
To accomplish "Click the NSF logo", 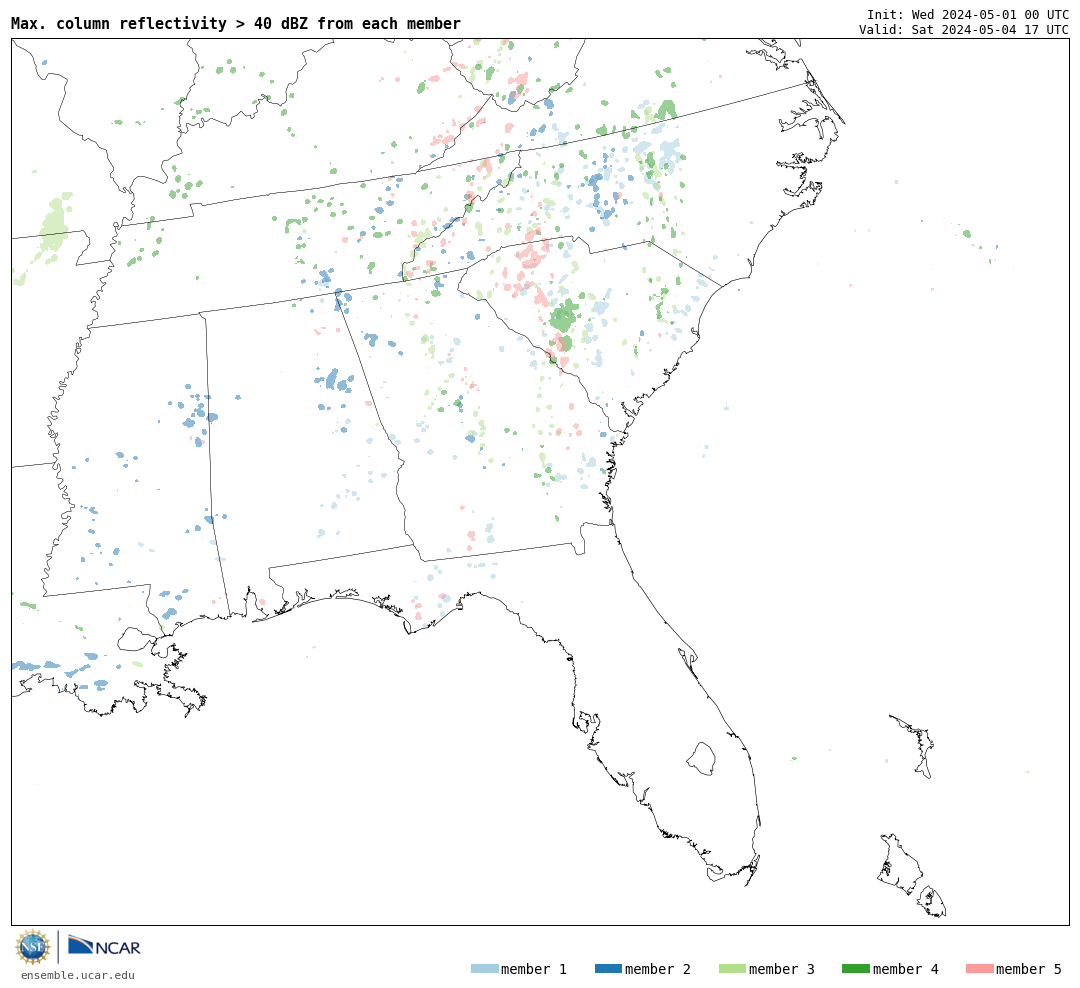I will click(x=32, y=947).
